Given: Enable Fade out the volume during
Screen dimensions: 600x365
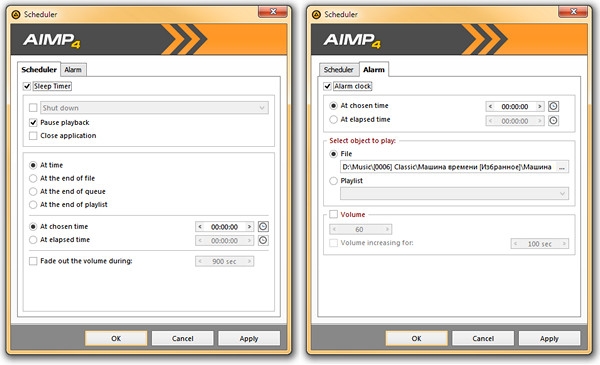Looking at the screenshot, I should 33,261.
